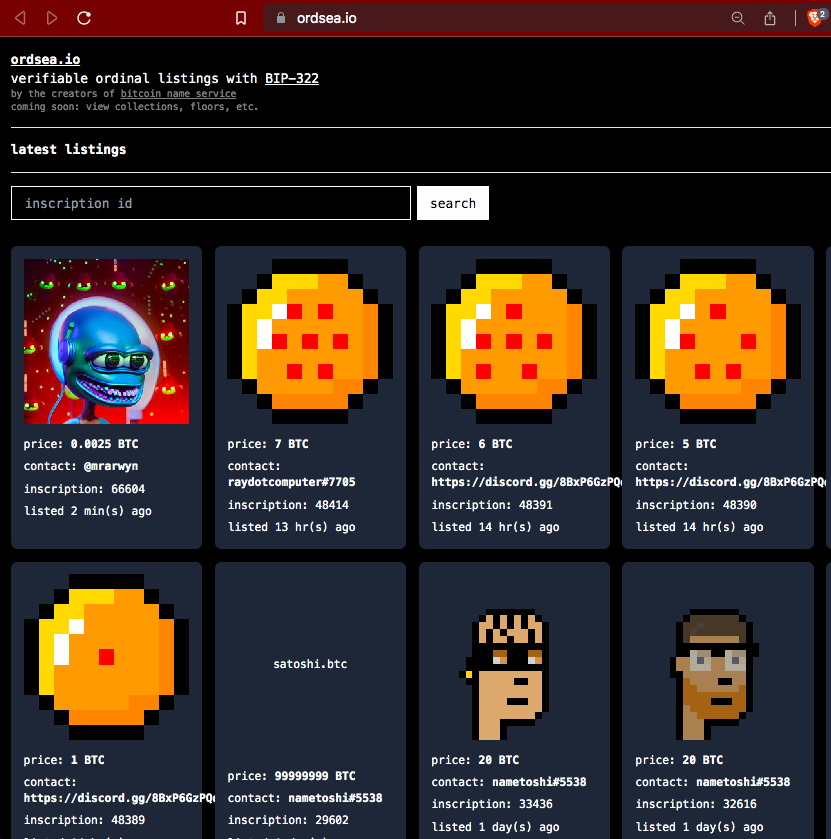Select text 'price: 99999999 BTC'
Viewport: 831px width, 839px height.
pyautogui.click(x=292, y=776)
